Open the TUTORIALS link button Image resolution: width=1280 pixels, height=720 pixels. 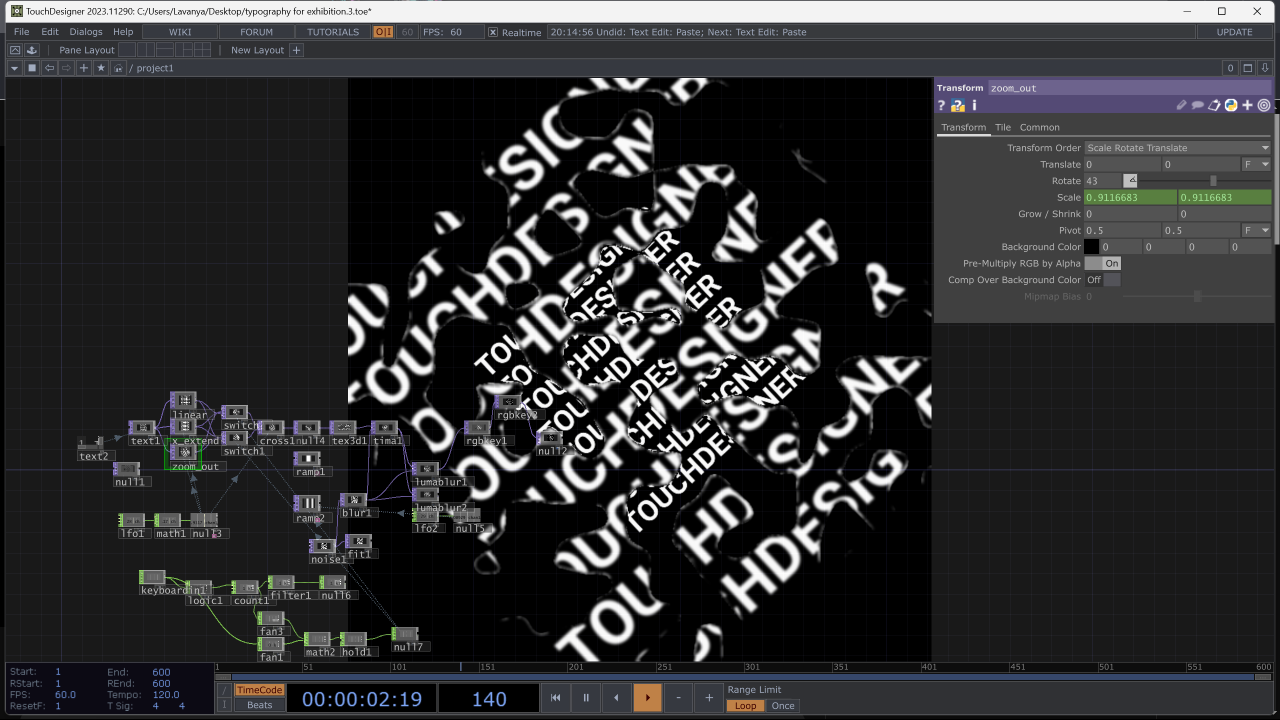tap(333, 32)
